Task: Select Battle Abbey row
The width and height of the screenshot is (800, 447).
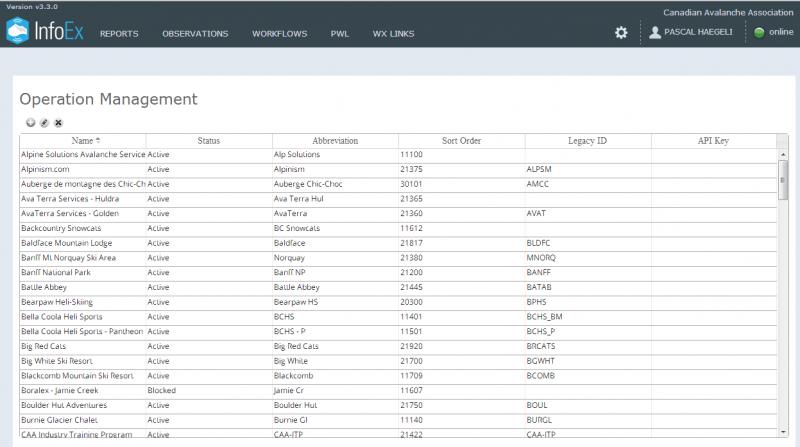Action: [398, 288]
